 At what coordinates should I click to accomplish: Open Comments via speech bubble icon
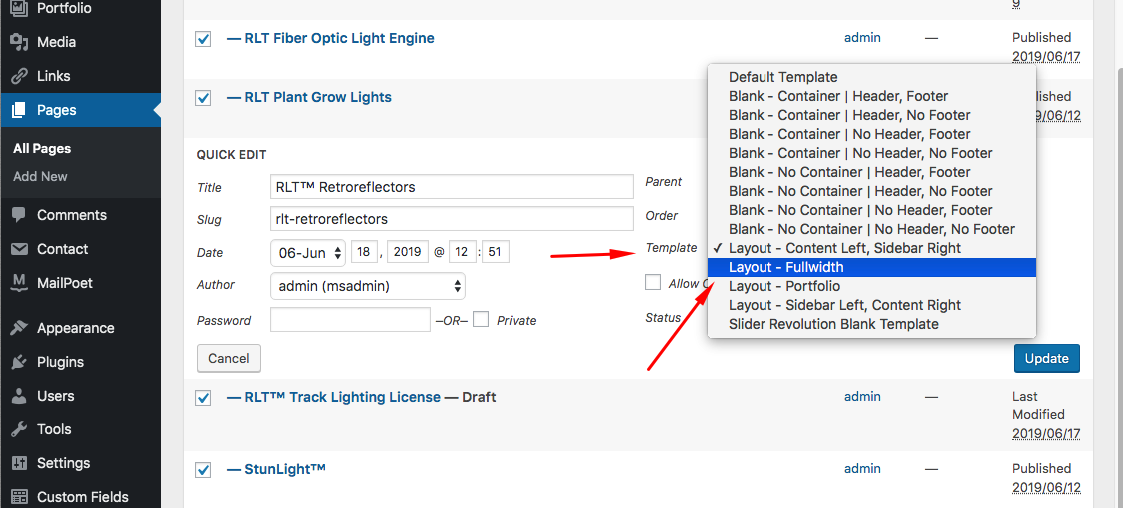point(19,215)
